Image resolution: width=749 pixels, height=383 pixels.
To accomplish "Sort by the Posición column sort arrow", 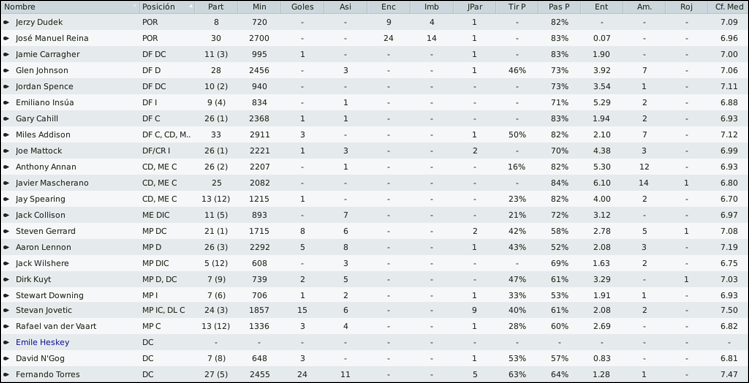I will click(191, 7).
